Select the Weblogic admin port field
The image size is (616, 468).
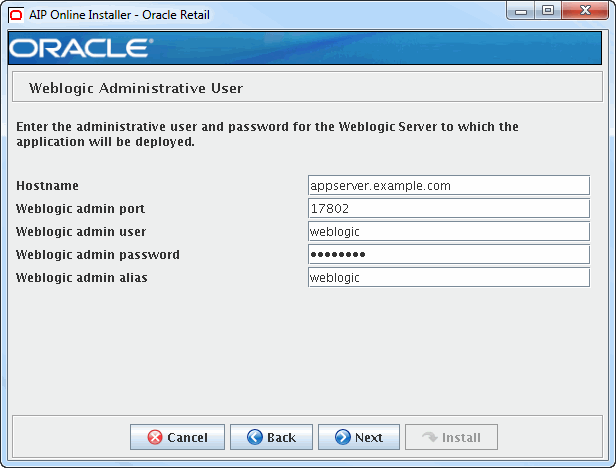[x=449, y=208]
